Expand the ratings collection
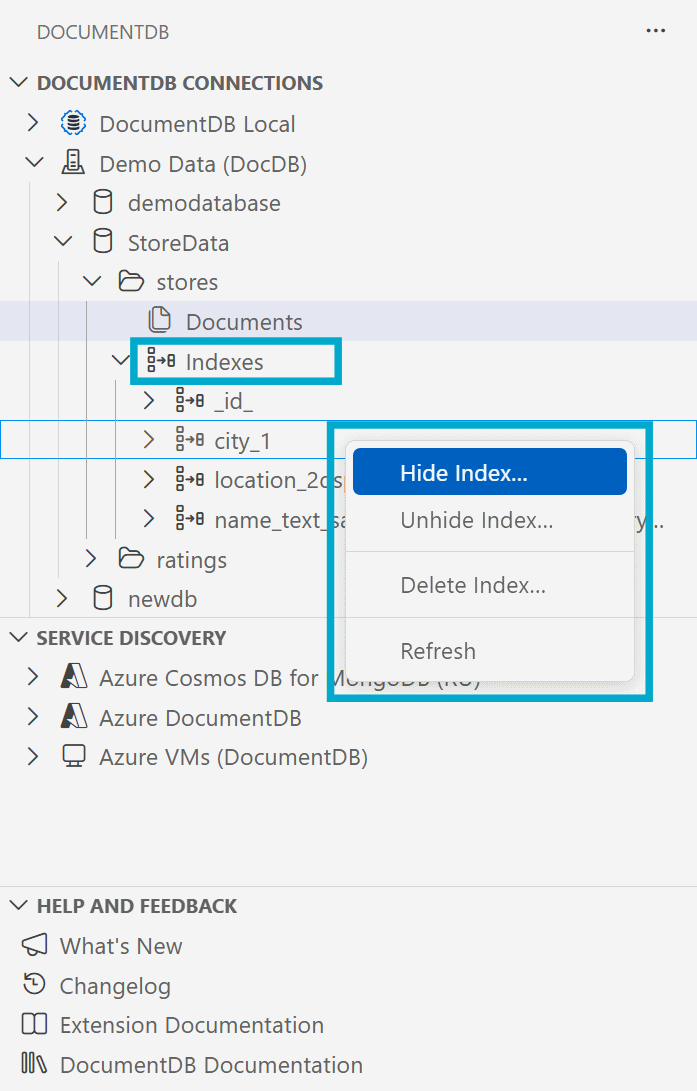 91,559
